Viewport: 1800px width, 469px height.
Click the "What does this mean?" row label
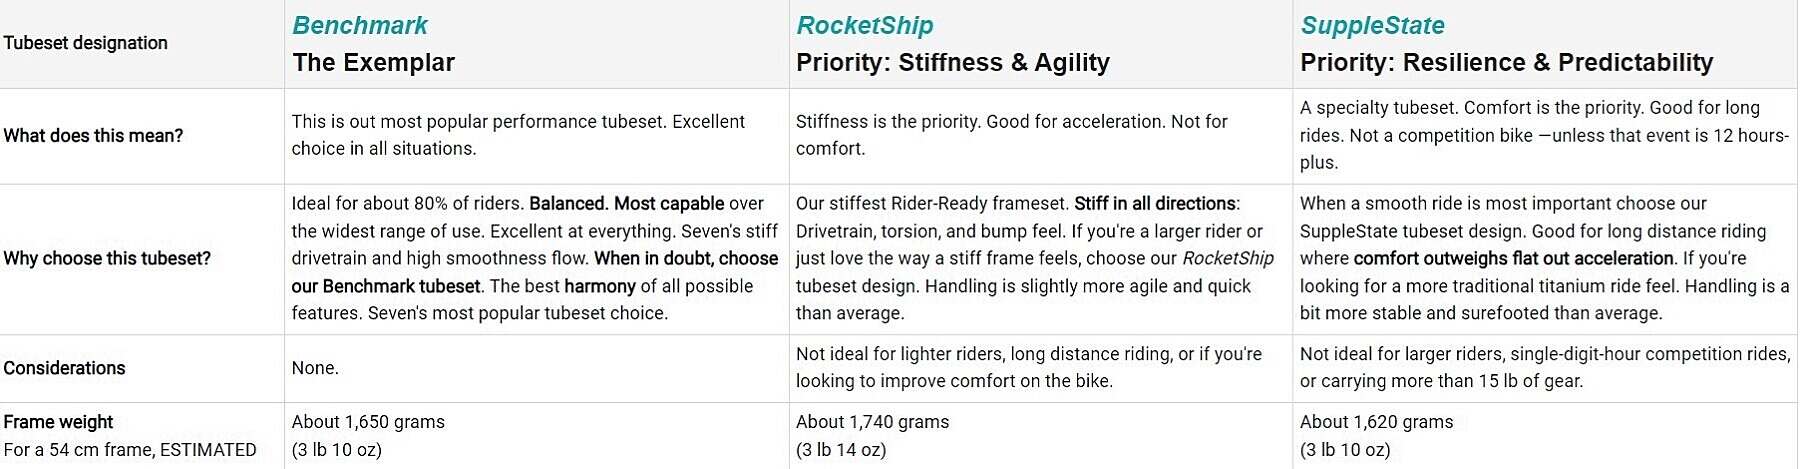(93, 136)
